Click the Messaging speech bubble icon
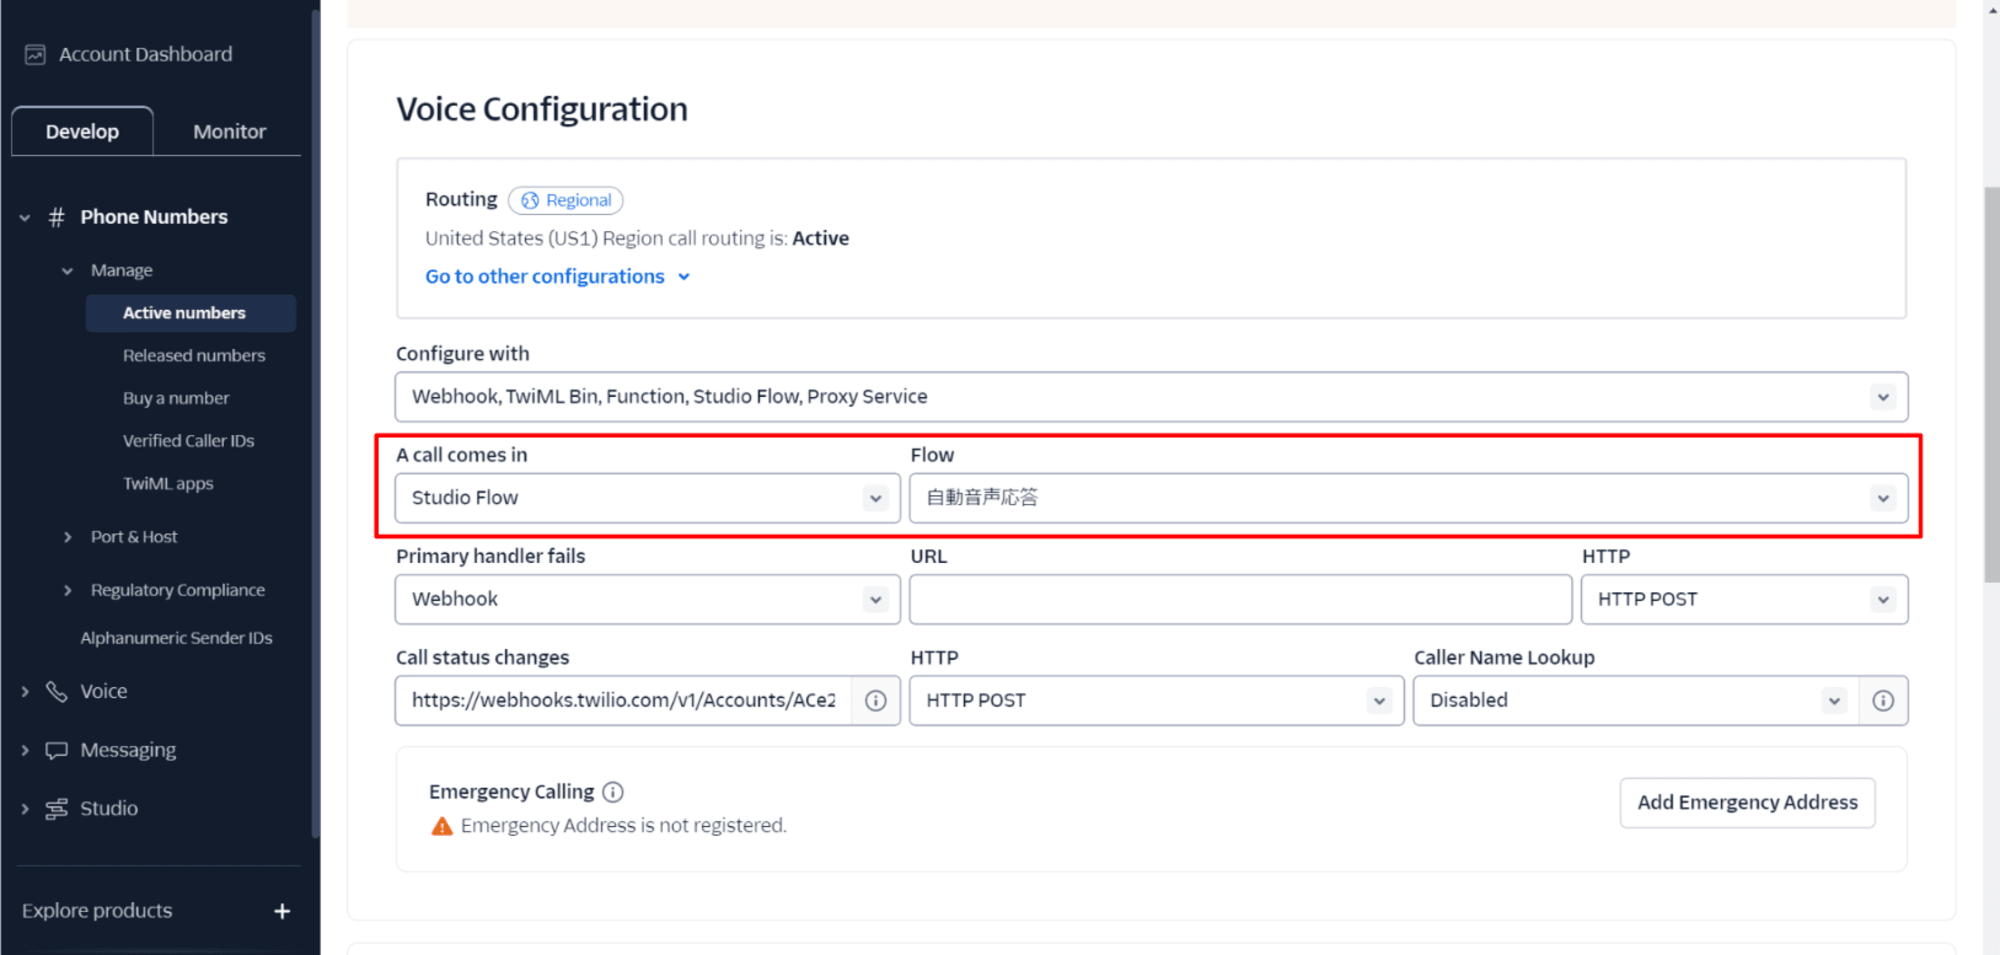This screenshot has width=2000, height=955. coord(57,750)
